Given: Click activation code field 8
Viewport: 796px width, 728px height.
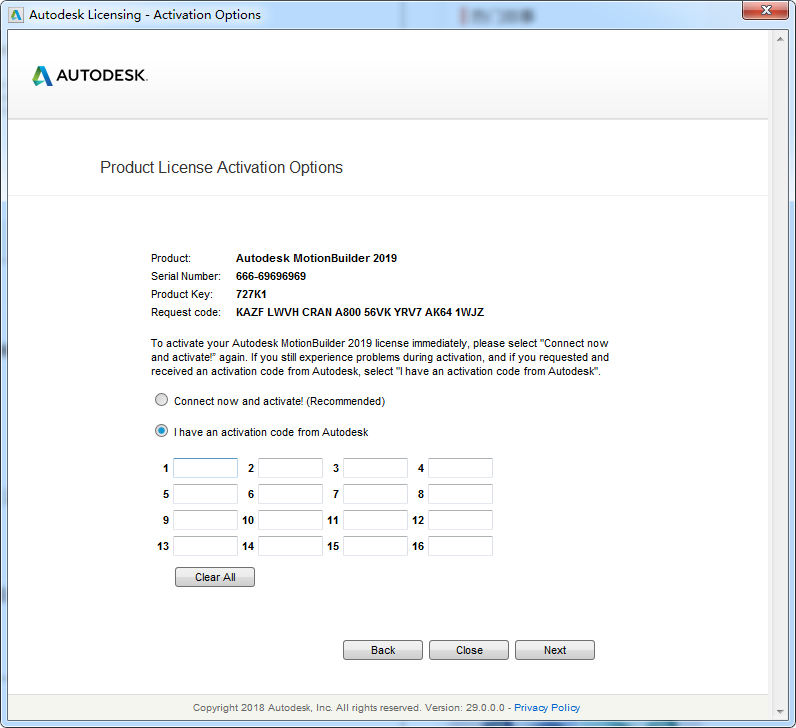Looking at the screenshot, I should pos(460,494).
